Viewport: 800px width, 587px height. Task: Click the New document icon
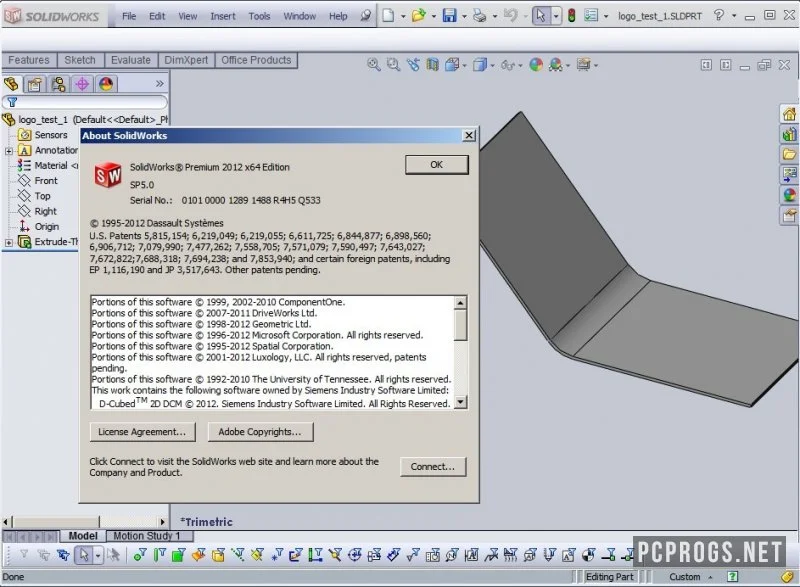tap(388, 16)
